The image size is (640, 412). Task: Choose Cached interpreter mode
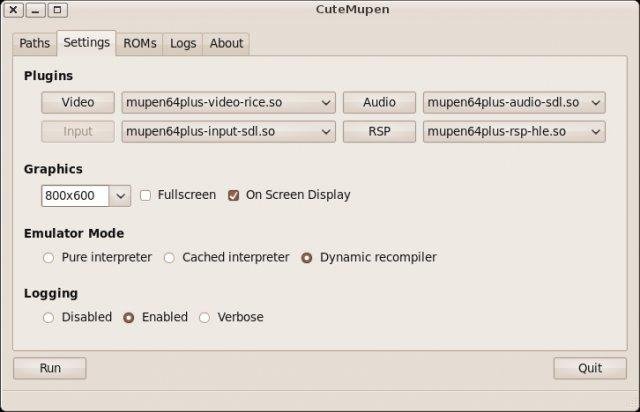(169, 257)
